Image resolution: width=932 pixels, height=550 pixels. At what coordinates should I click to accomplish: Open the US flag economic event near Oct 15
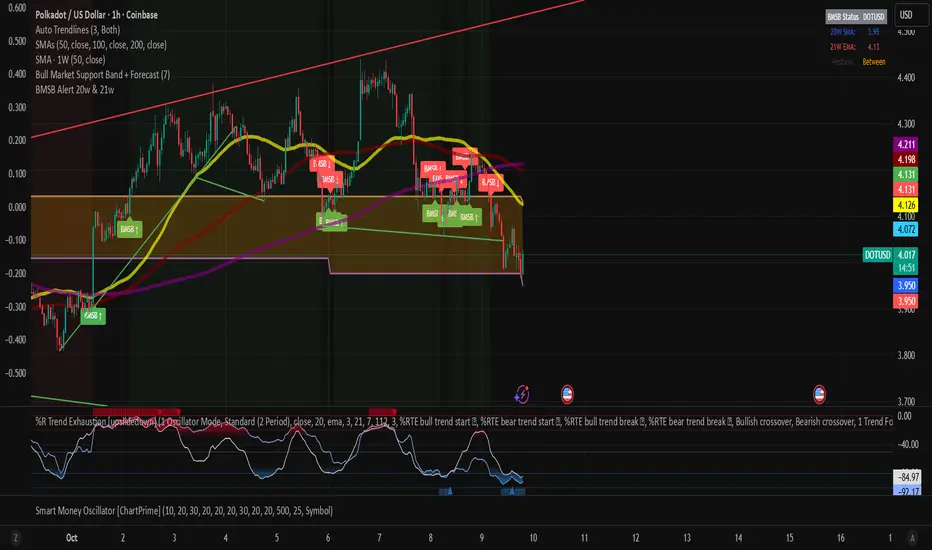(x=819, y=394)
